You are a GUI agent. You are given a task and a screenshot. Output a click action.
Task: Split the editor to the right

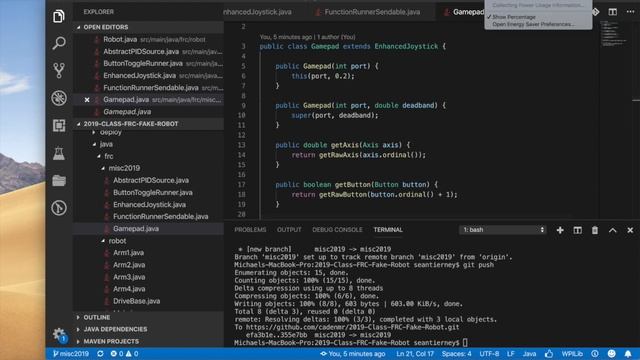(x=613, y=12)
